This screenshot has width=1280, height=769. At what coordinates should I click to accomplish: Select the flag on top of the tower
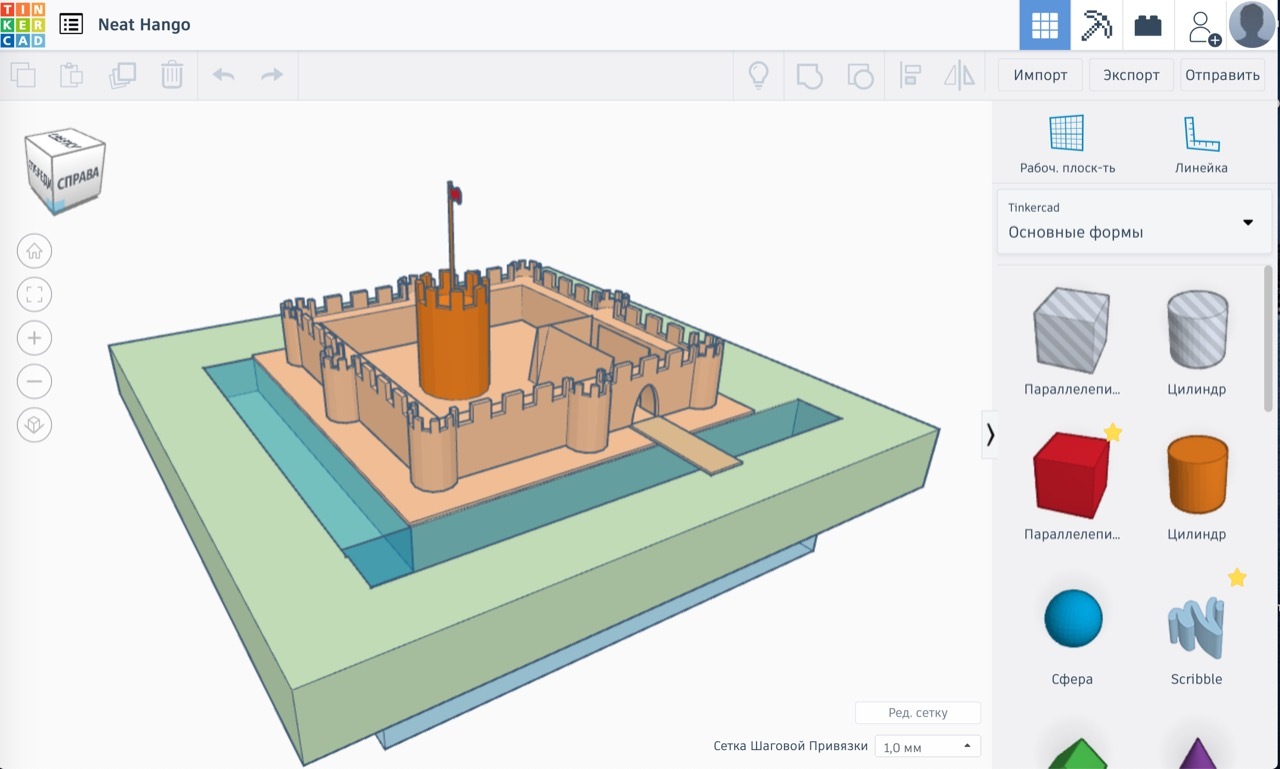click(453, 193)
